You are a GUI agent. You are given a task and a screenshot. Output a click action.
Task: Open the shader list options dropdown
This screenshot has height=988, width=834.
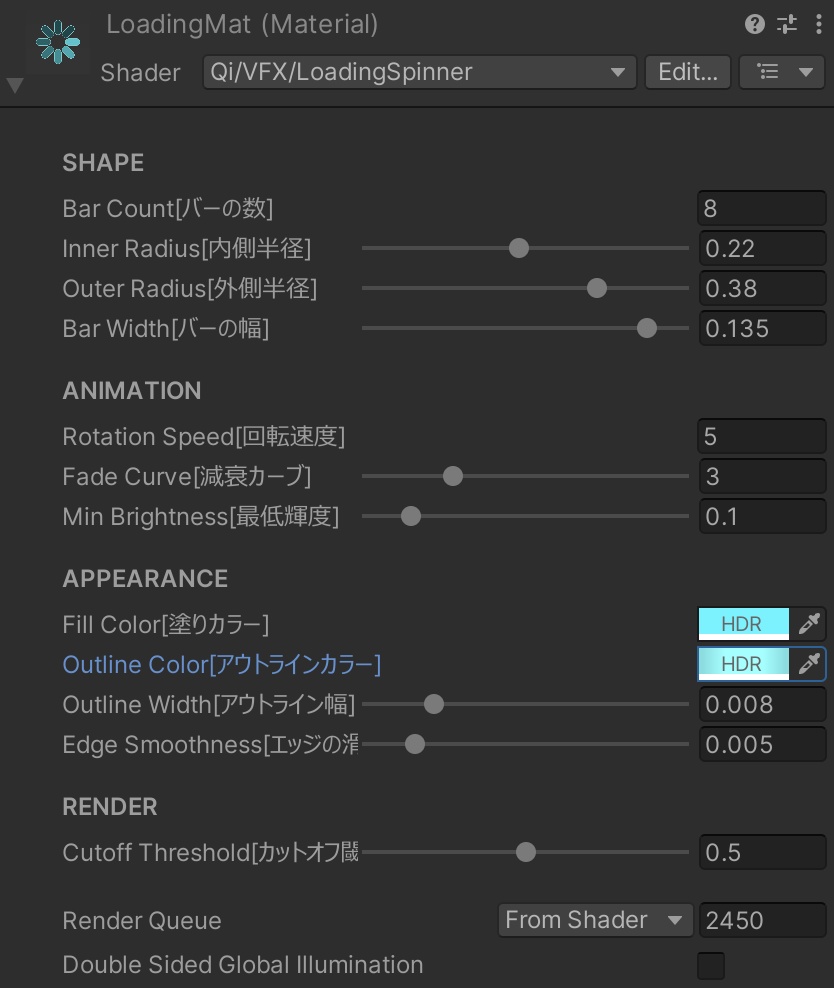[782, 72]
